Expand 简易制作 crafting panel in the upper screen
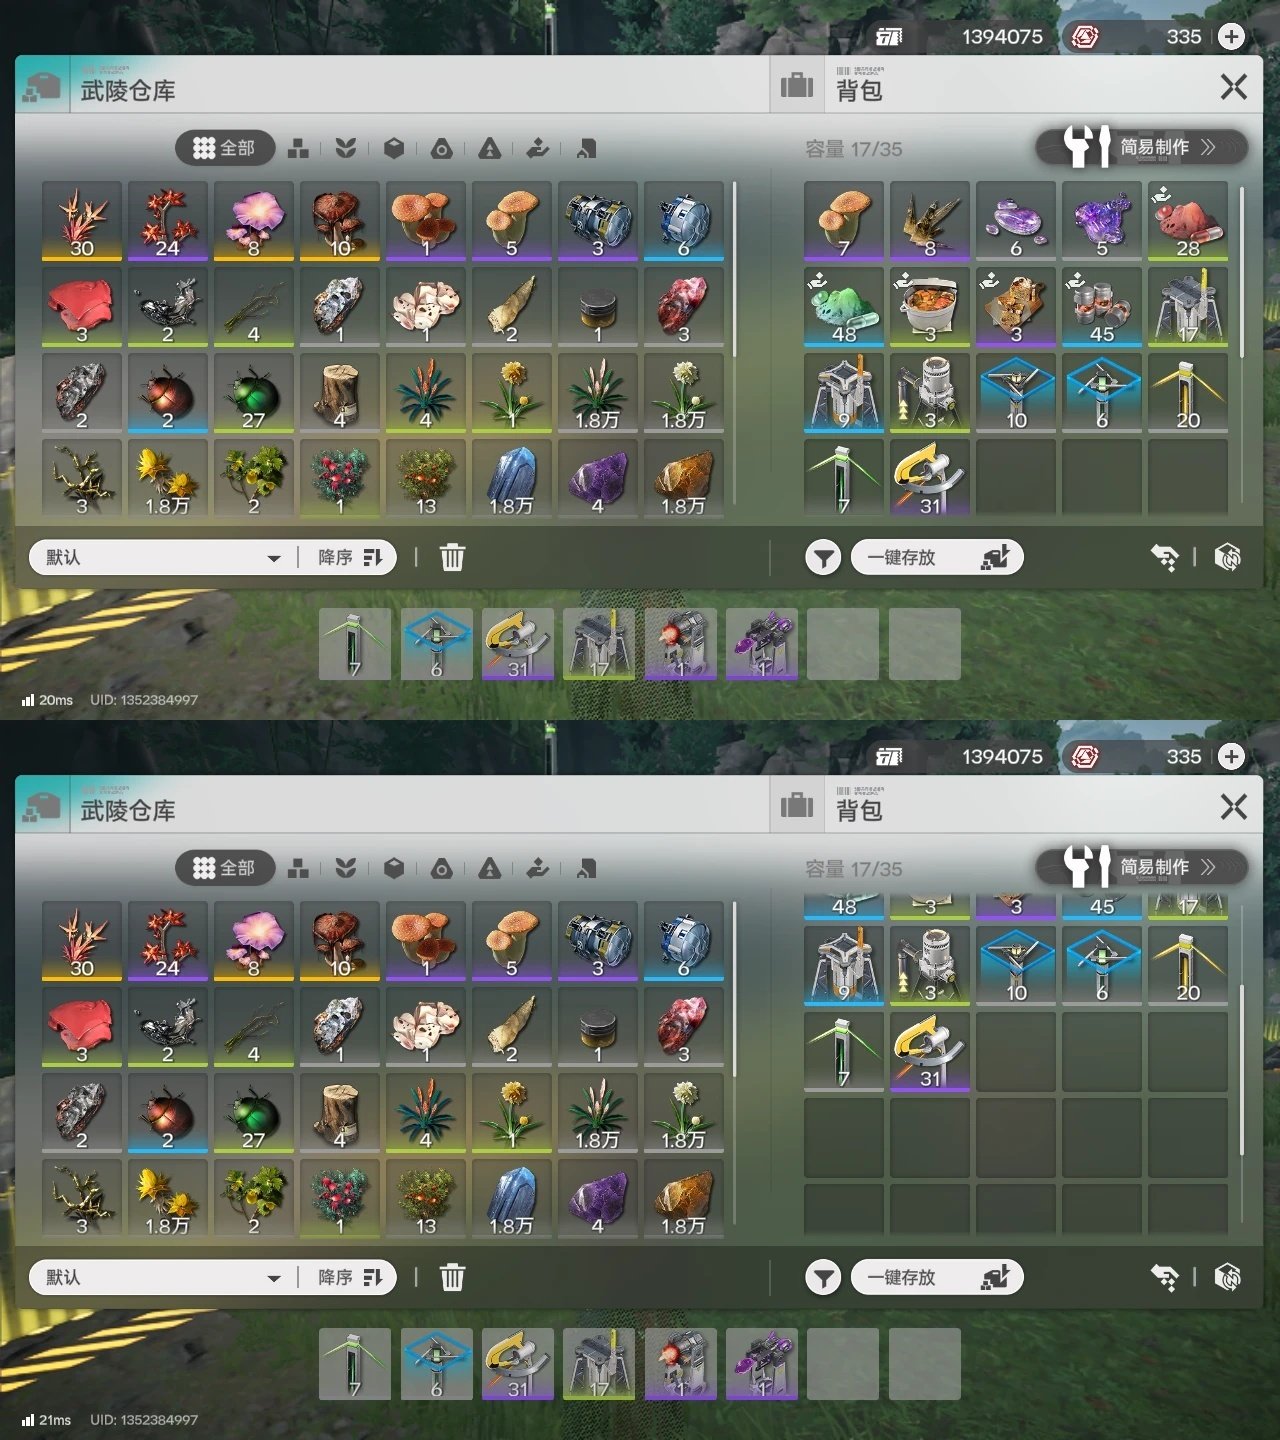 tap(1142, 147)
